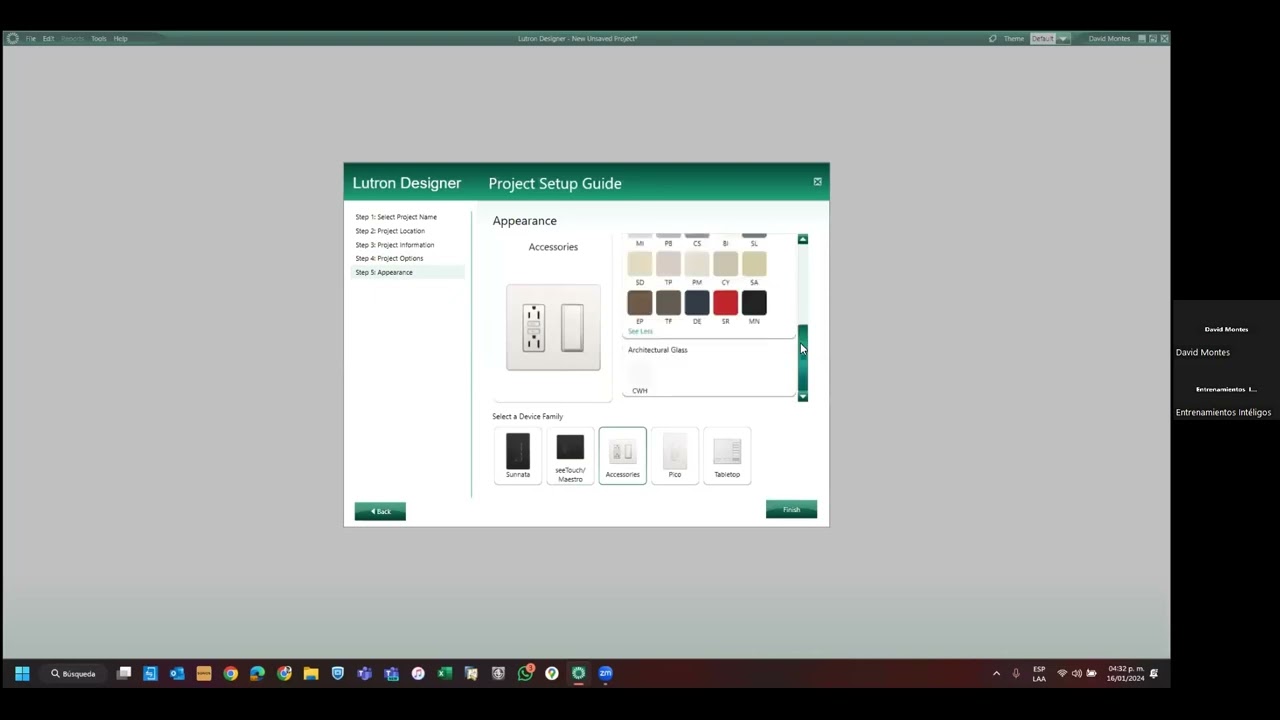Click the Lutron Designer taskbar icon

(x=578, y=673)
